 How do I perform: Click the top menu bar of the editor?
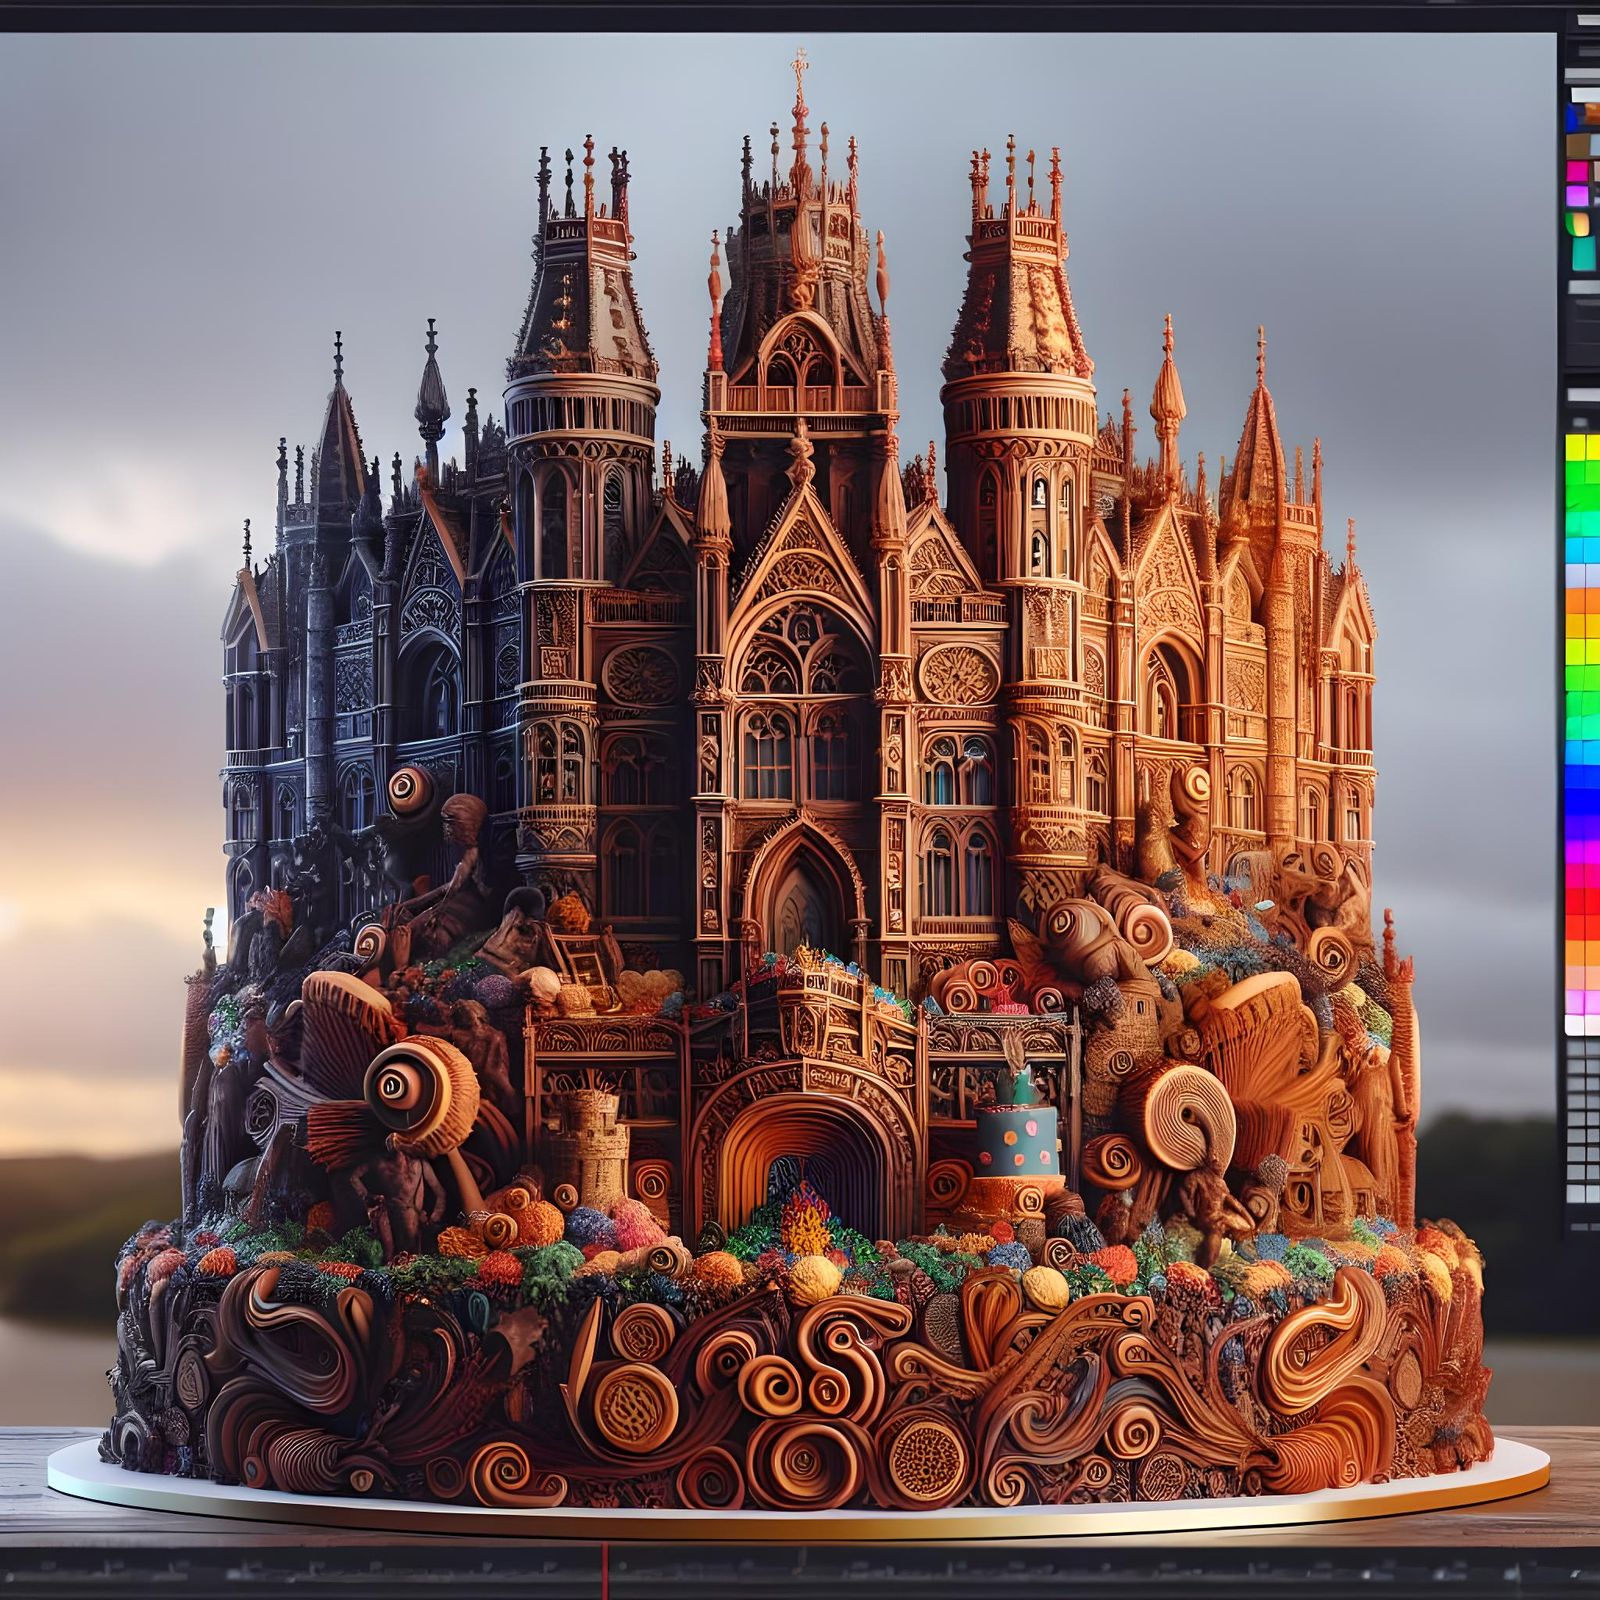point(800,12)
